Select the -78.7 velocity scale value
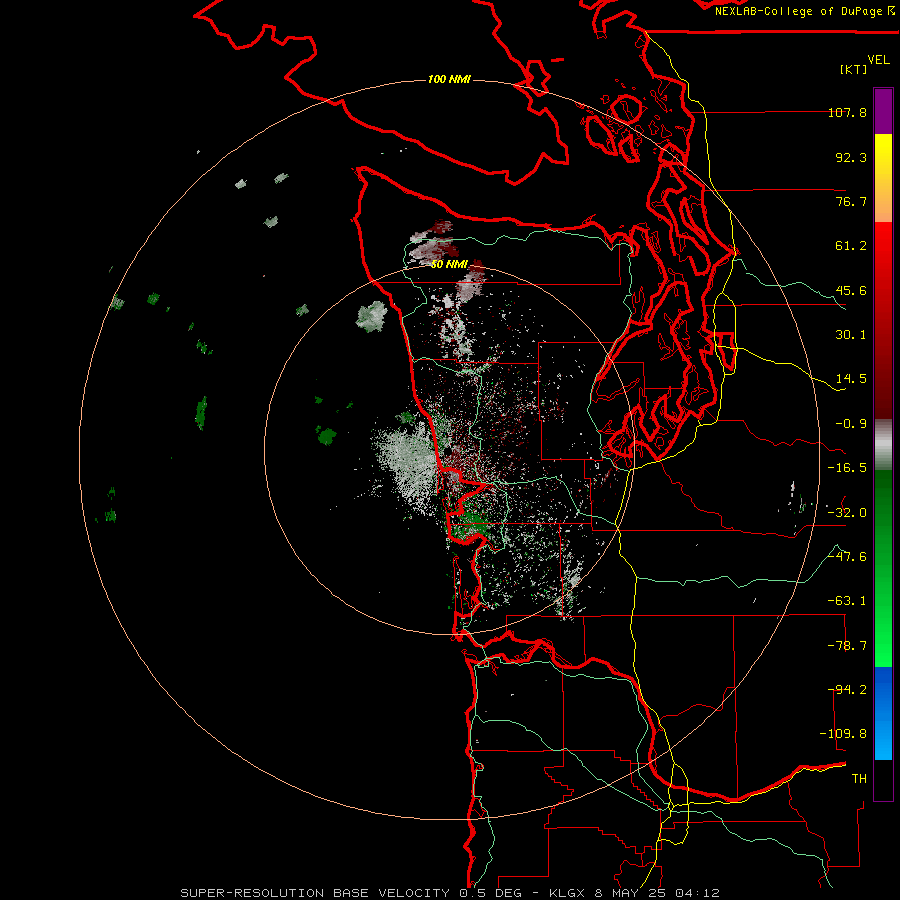The width and height of the screenshot is (900, 900). 847,646
